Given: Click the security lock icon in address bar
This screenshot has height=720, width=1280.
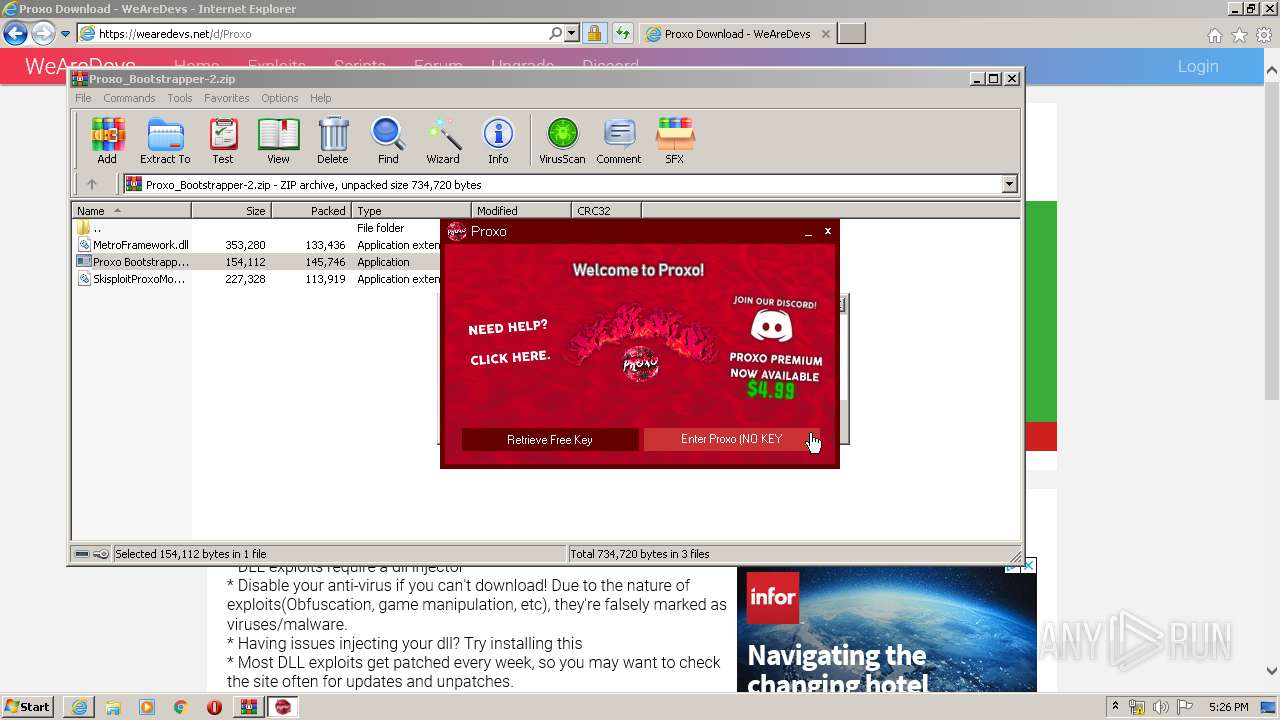Looking at the screenshot, I should point(594,34).
